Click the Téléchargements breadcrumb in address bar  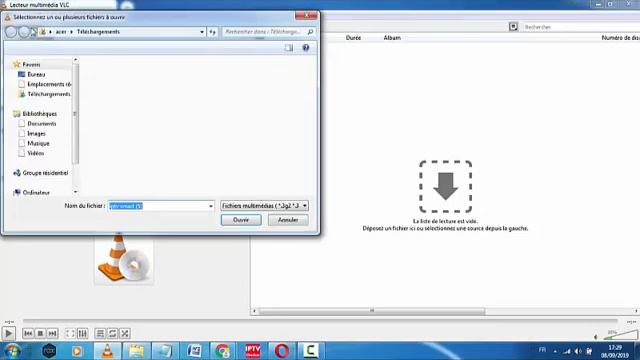[98, 31]
